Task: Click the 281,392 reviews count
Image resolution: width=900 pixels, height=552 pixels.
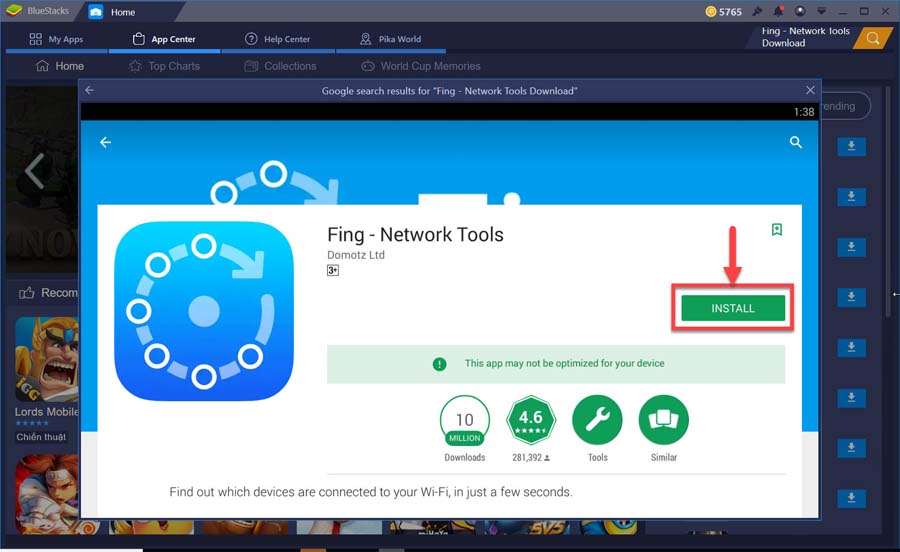Action: (x=531, y=457)
